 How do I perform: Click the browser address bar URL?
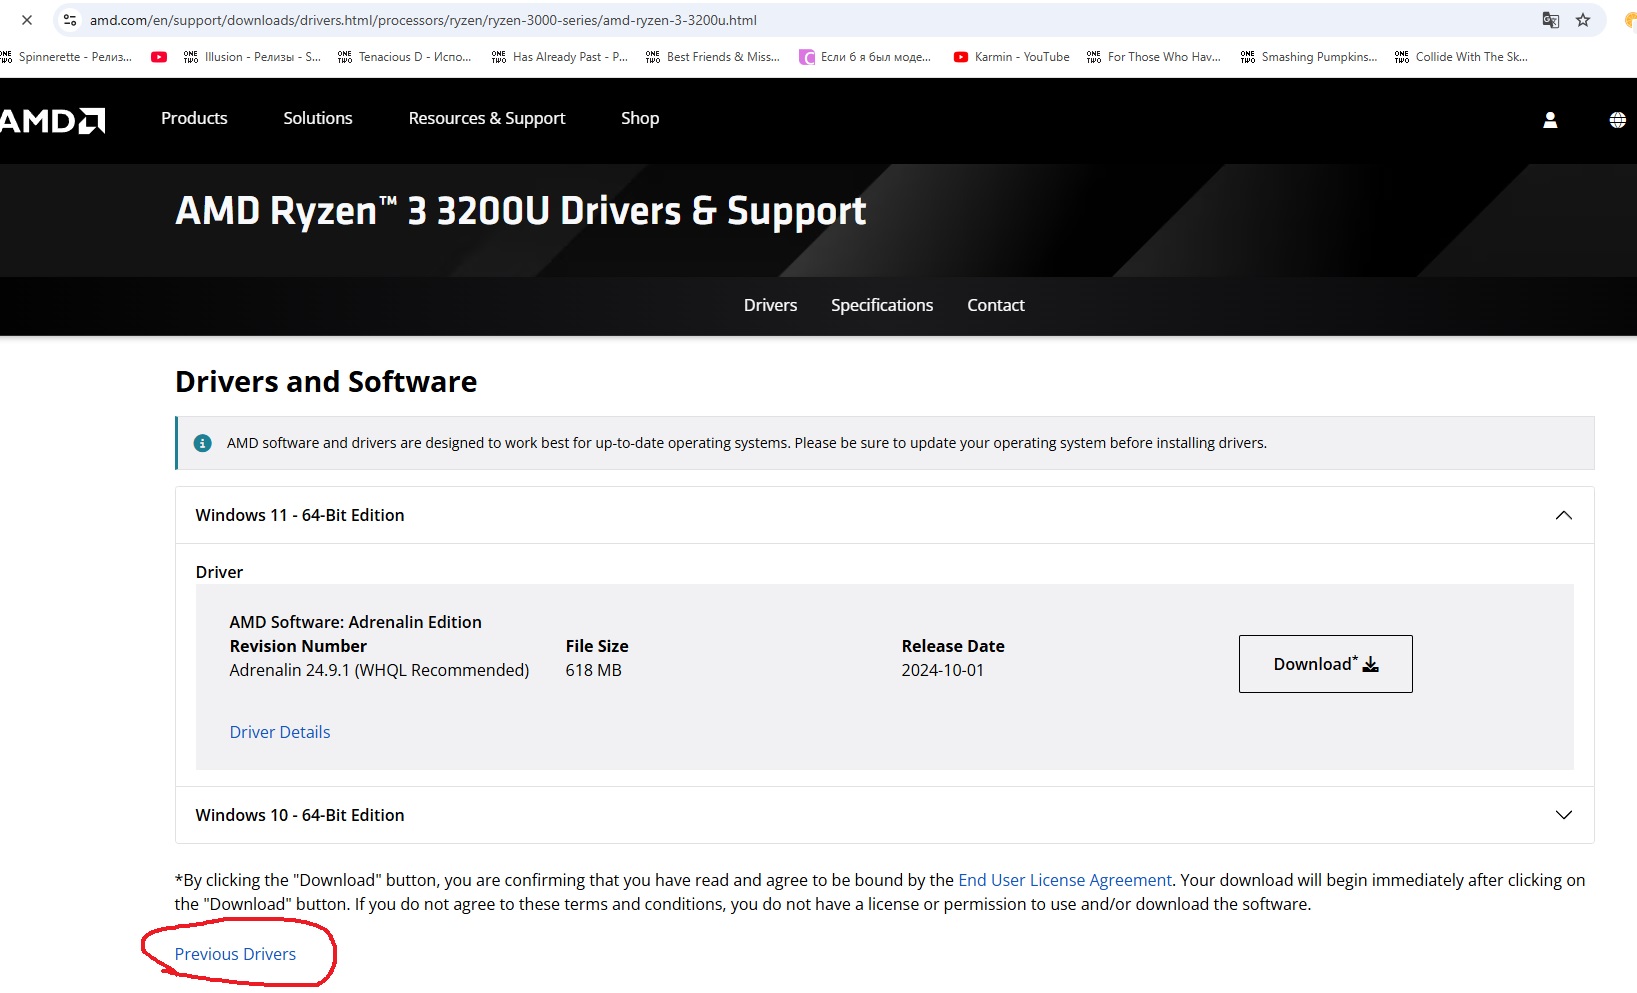pyautogui.click(x=423, y=20)
